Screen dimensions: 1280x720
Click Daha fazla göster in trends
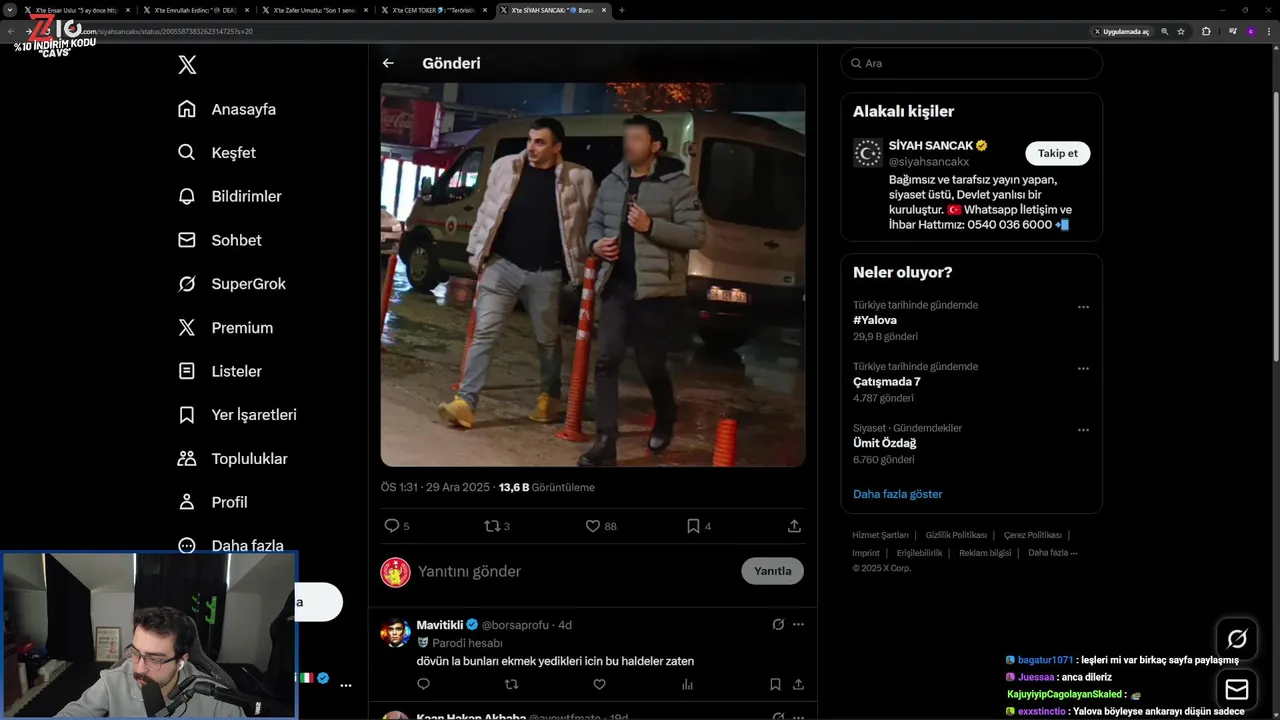tap(897, 494)
